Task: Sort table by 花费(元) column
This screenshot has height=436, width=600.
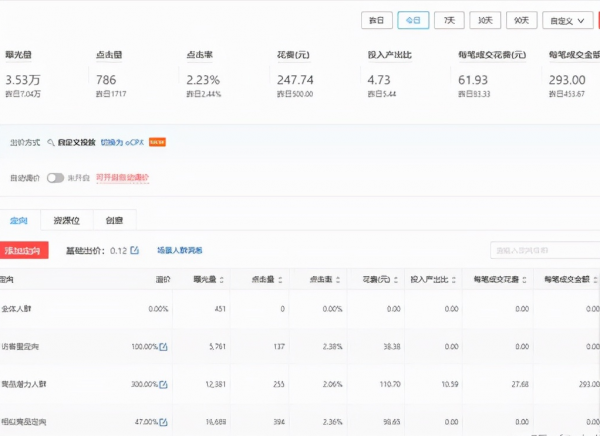Action: coord(396,280)
